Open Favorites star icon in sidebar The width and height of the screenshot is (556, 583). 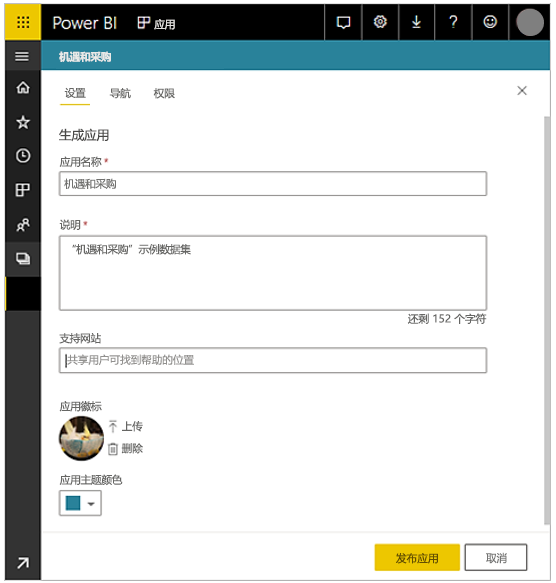click(23, 122)
